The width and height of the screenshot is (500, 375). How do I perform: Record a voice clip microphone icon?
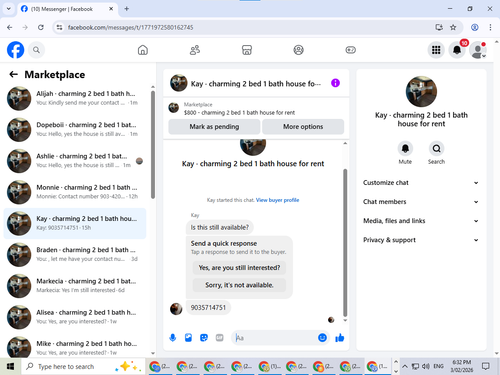tap(173, 338)
